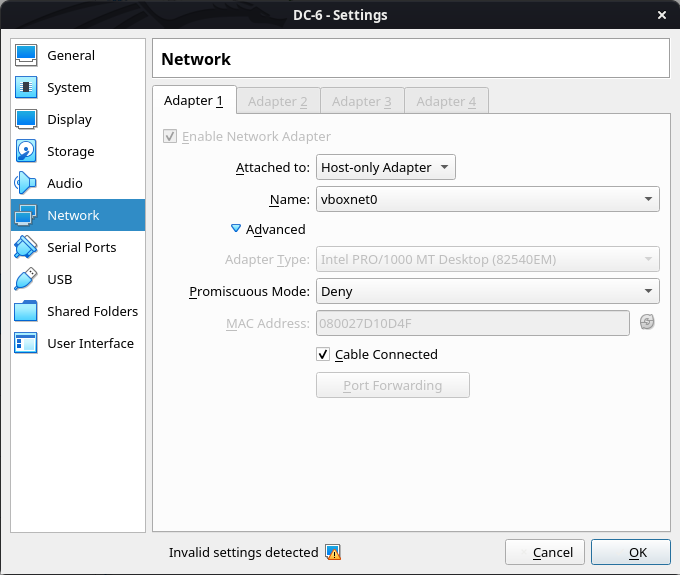Regenerate MAC address with refresh icon

coord(647,322)
